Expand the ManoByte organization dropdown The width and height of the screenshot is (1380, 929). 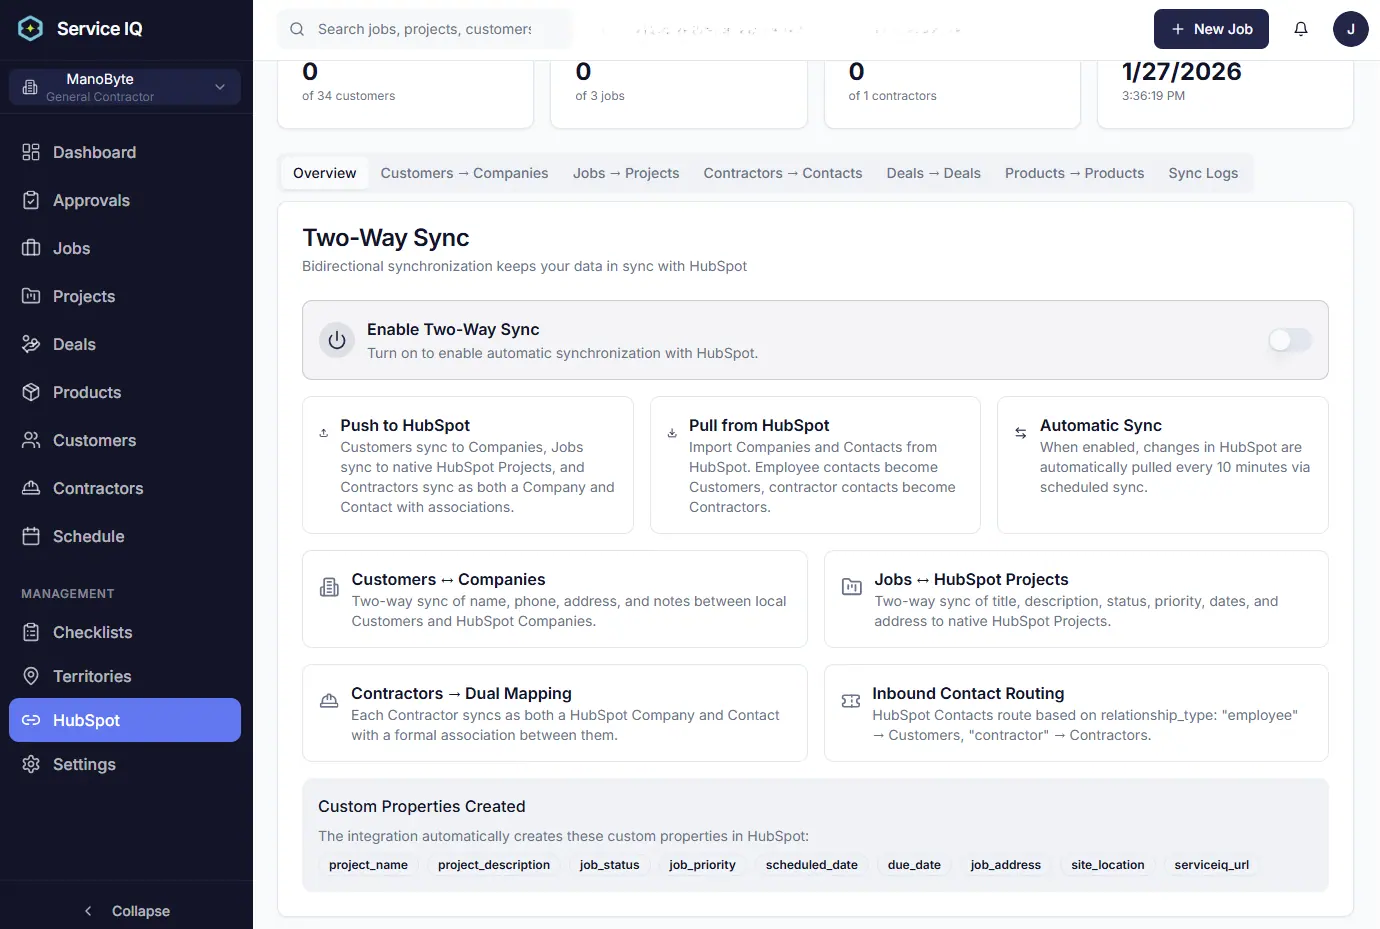pos(125,87)
